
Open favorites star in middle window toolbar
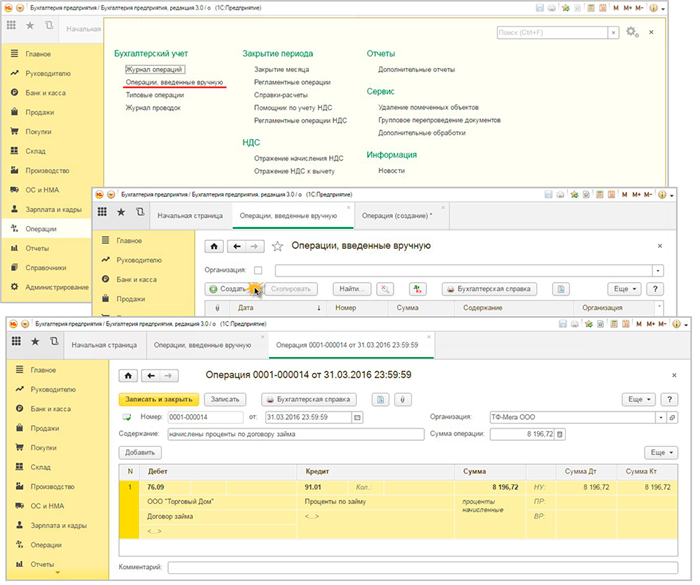121,212
